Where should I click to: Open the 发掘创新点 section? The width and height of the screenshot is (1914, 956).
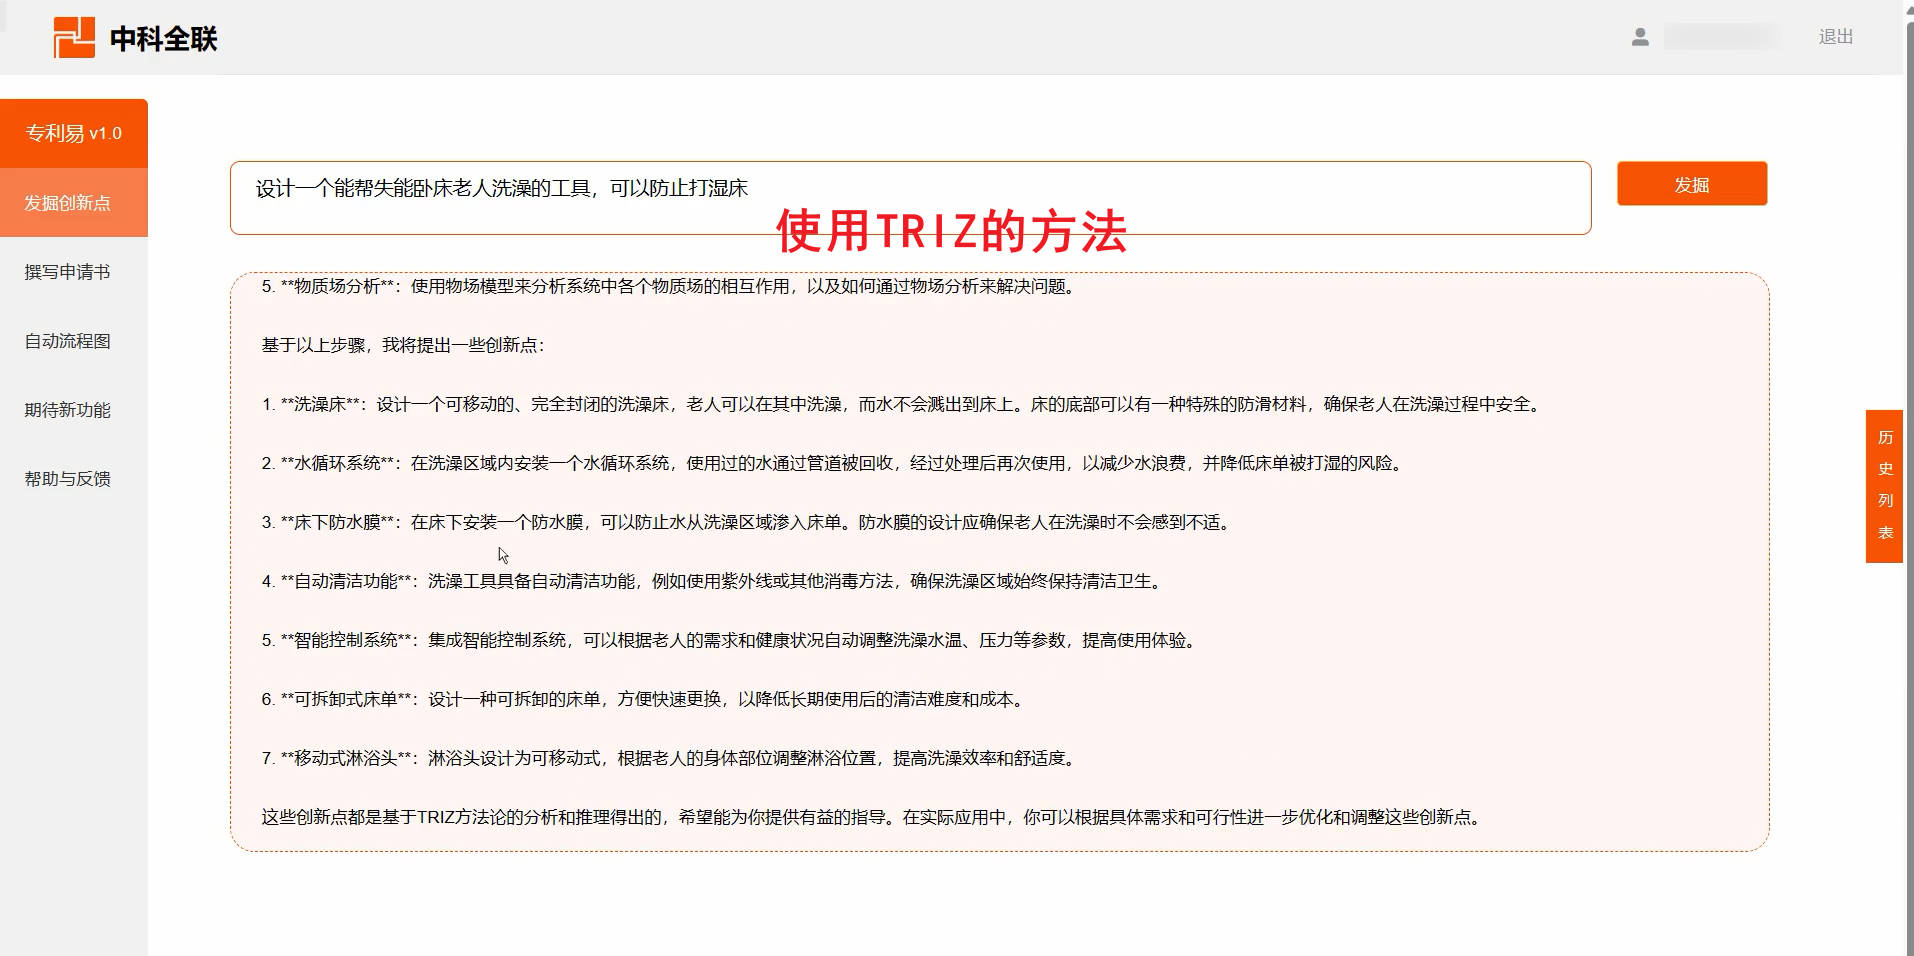tap(68, 202)
